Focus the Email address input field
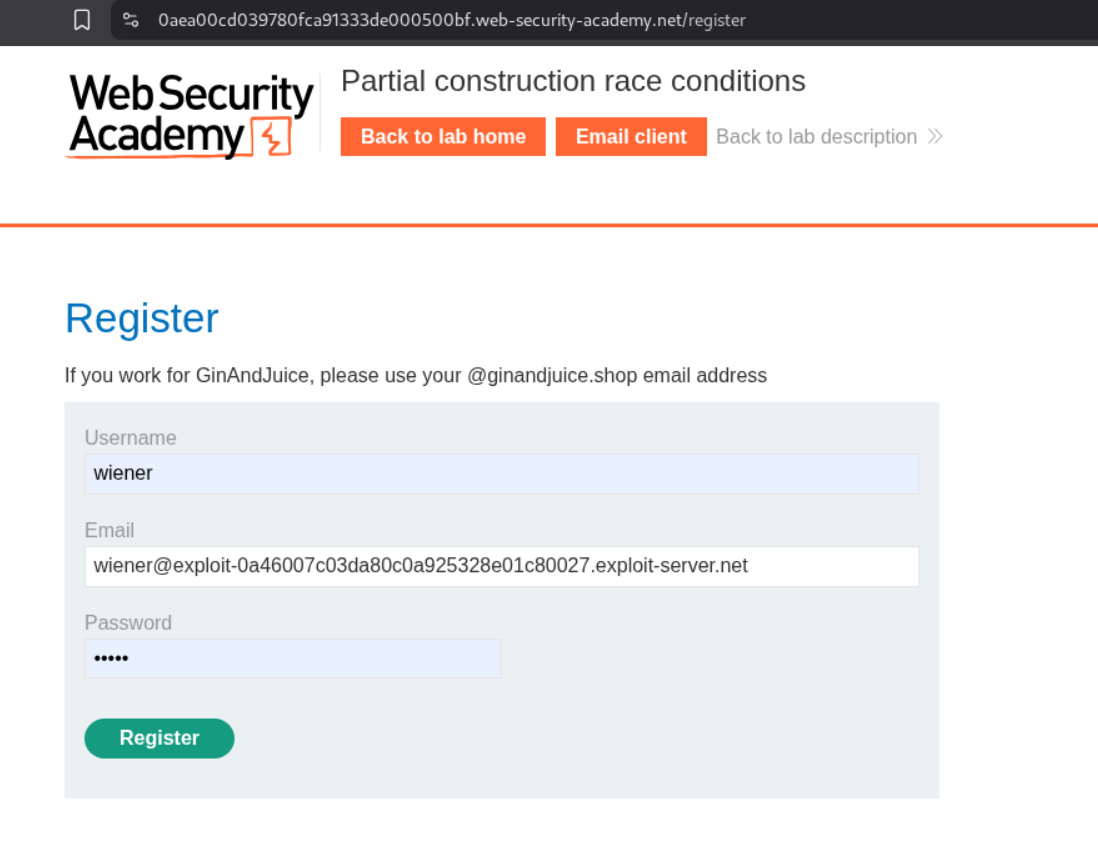 click(x=501, y=566)
